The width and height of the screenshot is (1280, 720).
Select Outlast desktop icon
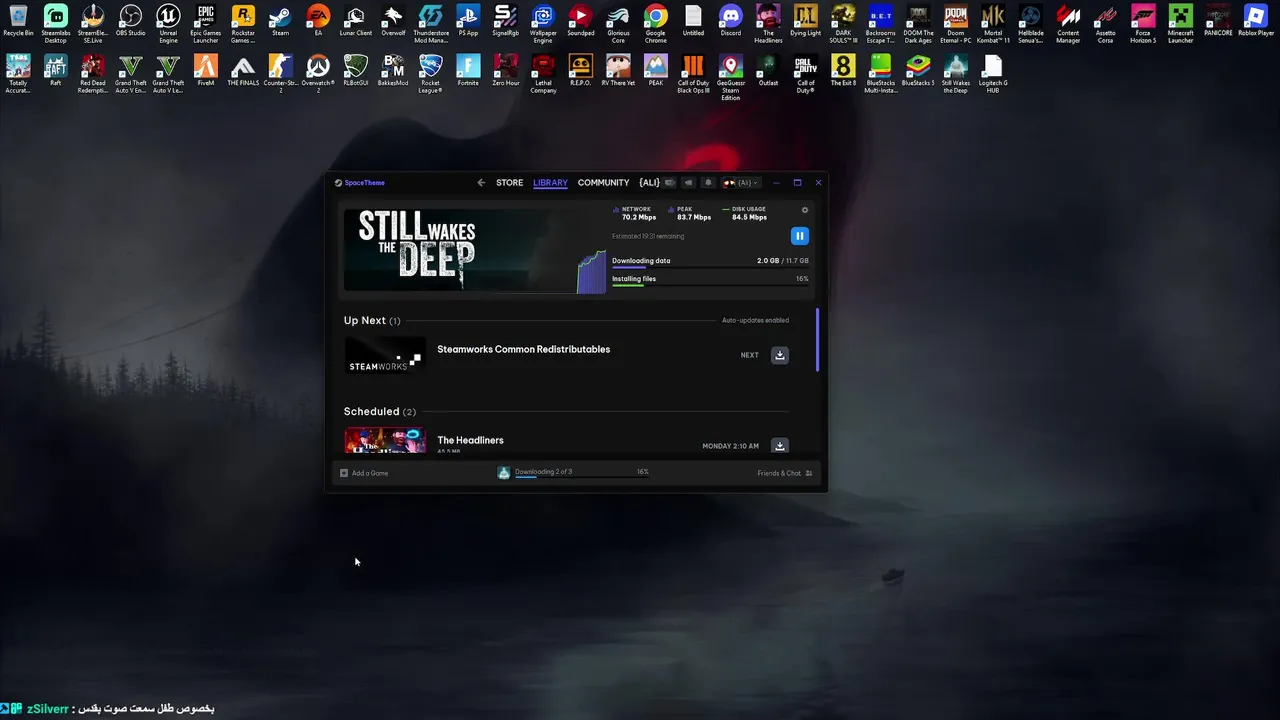768,70
